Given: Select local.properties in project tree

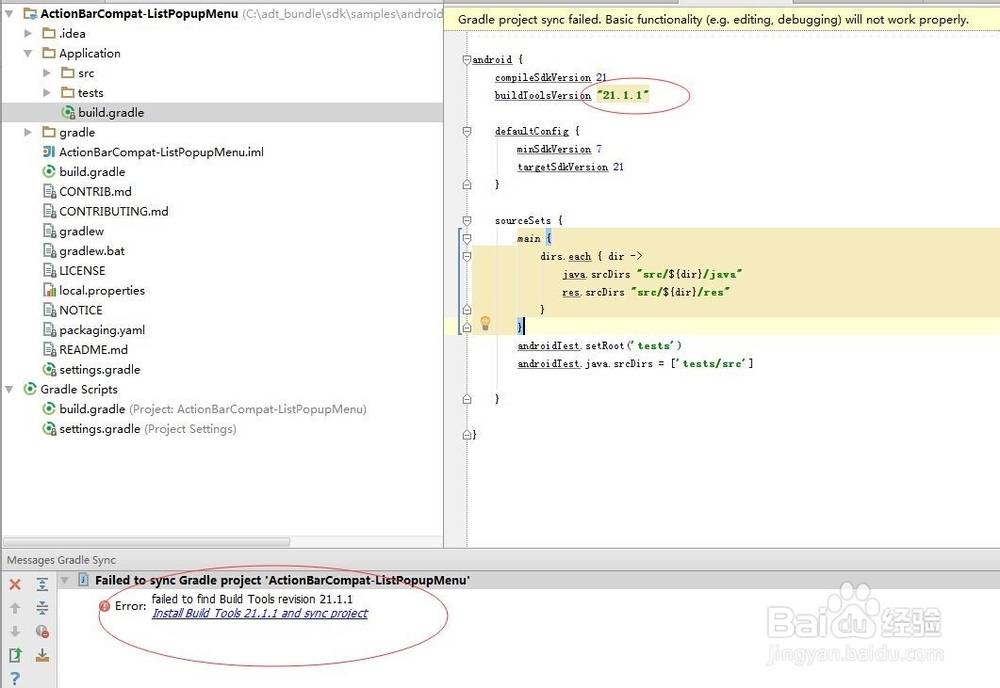Looking at the screenshot, I should click(102, 290).
